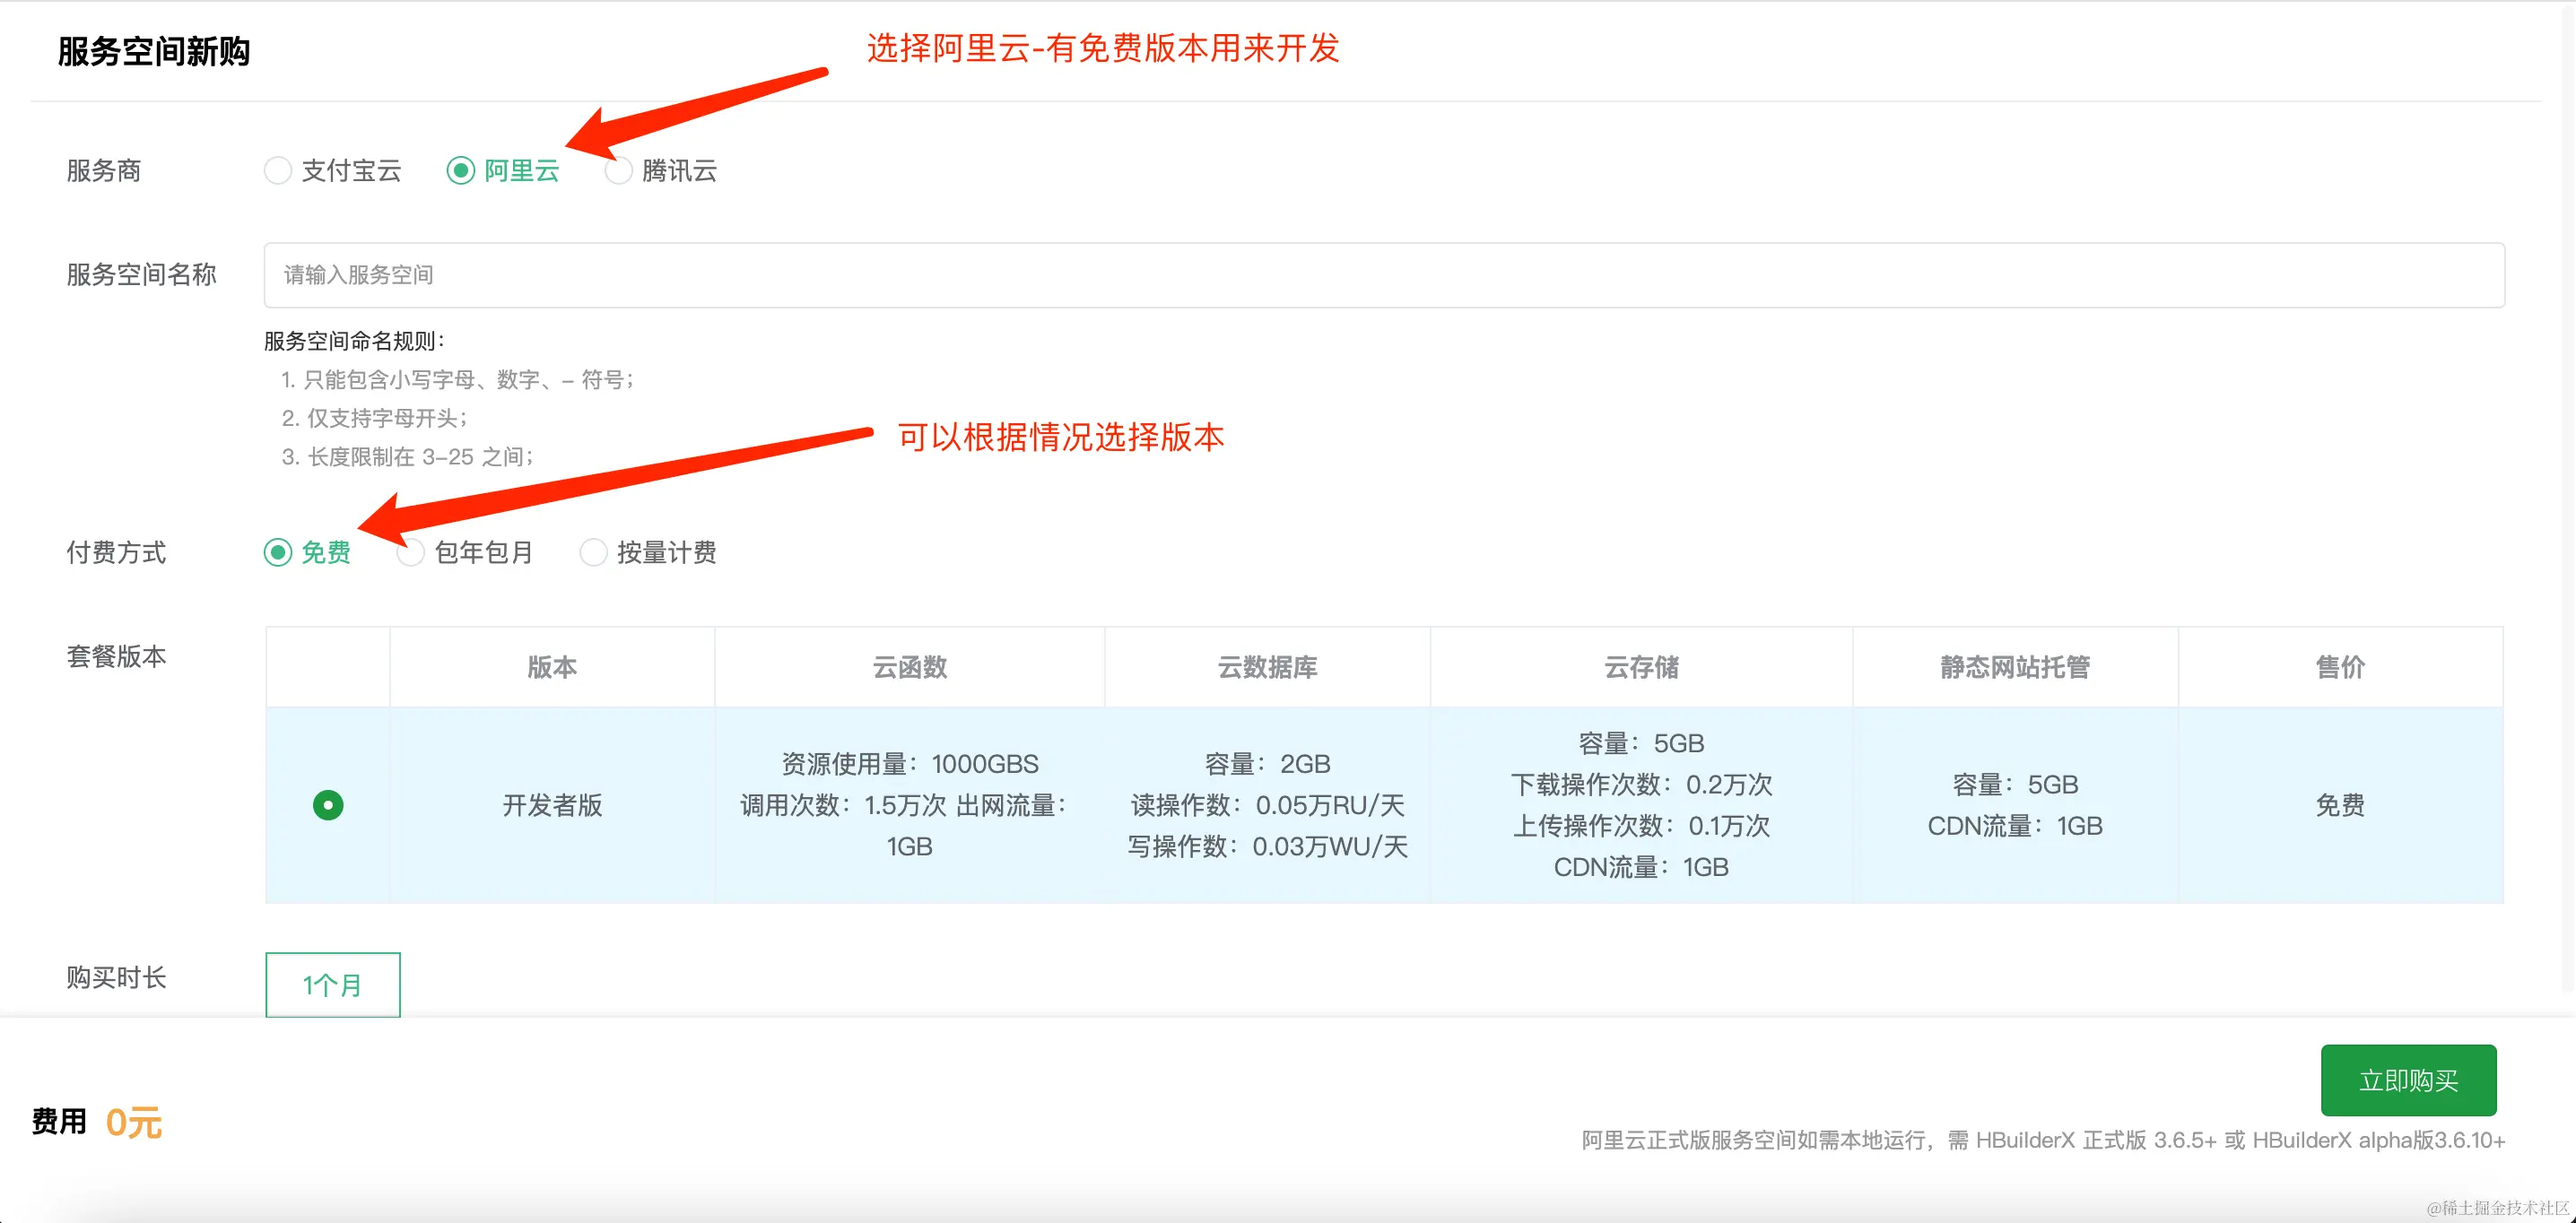Click the 售价 column header
The width and height of the screenshot is (2576, 1223).
pos(2342,667)
